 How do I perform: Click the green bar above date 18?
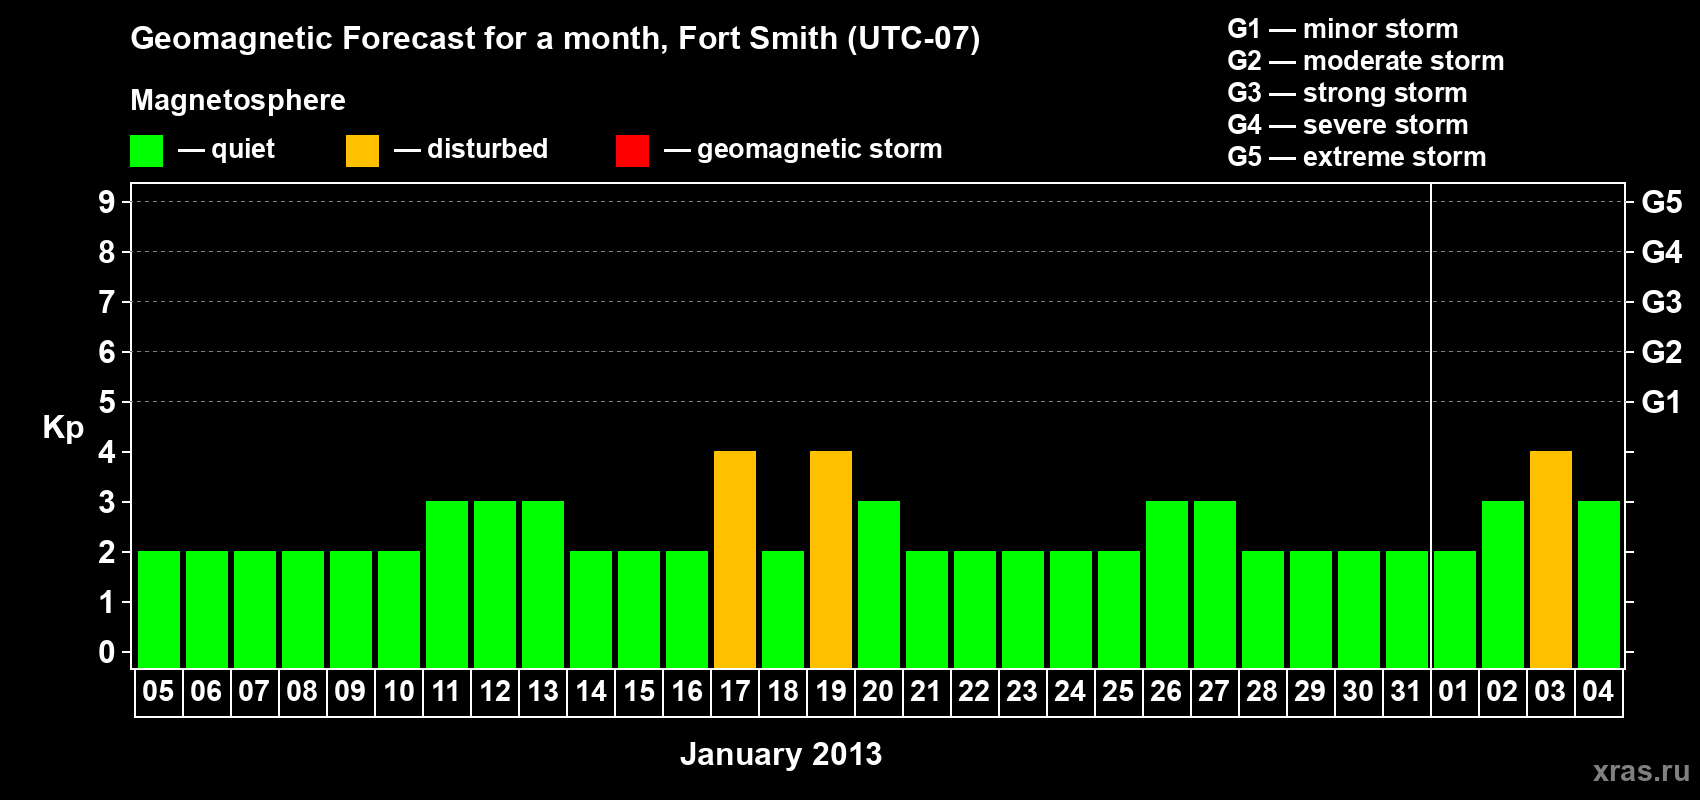(783, 609)
